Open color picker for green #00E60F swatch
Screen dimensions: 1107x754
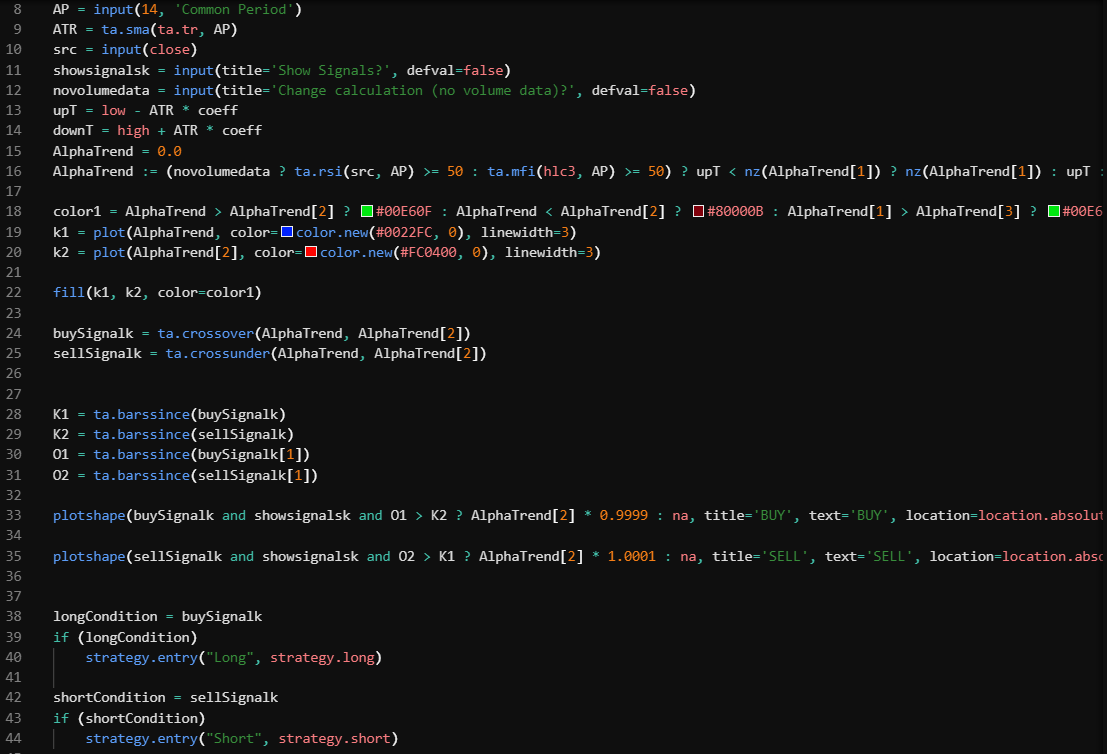click(367, 211)
